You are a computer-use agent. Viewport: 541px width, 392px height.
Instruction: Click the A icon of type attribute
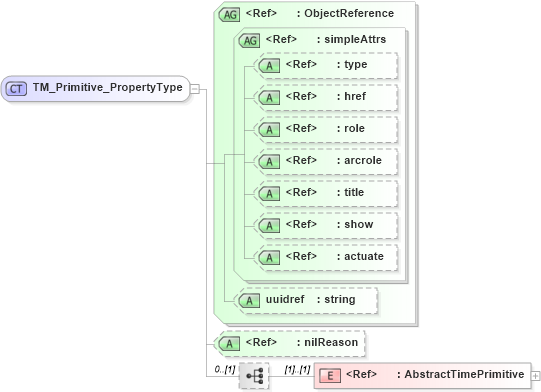(x=269, y=66)
